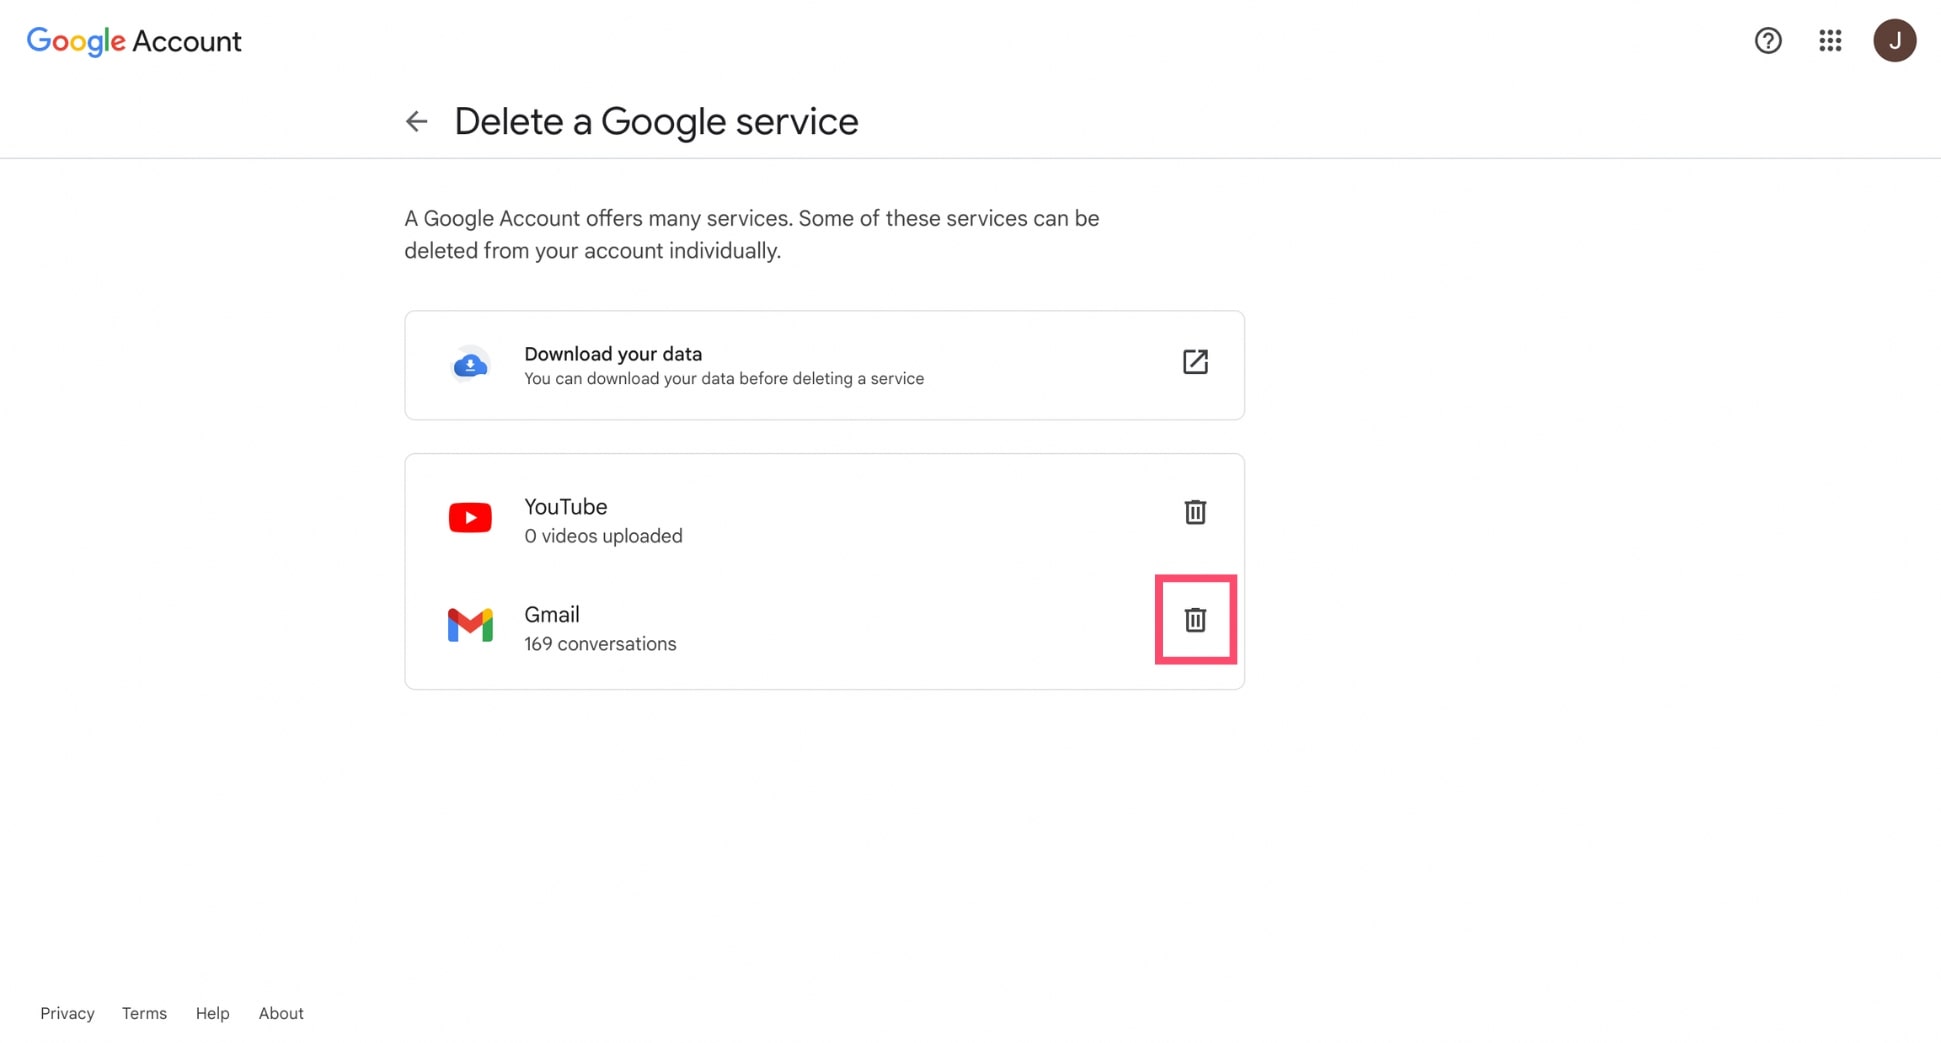Open the Google apps grid
This screenshot has width=1941, height=1043.
[1830, 40]
